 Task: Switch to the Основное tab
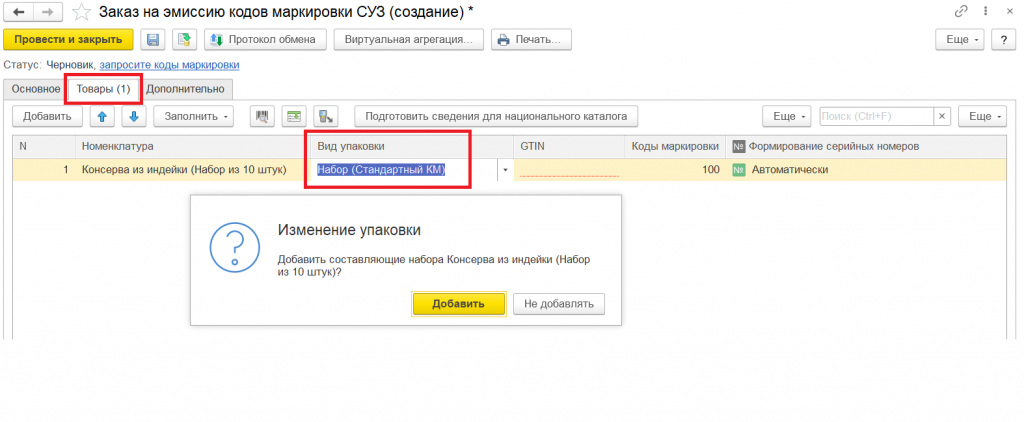click(x=36, y=89)
